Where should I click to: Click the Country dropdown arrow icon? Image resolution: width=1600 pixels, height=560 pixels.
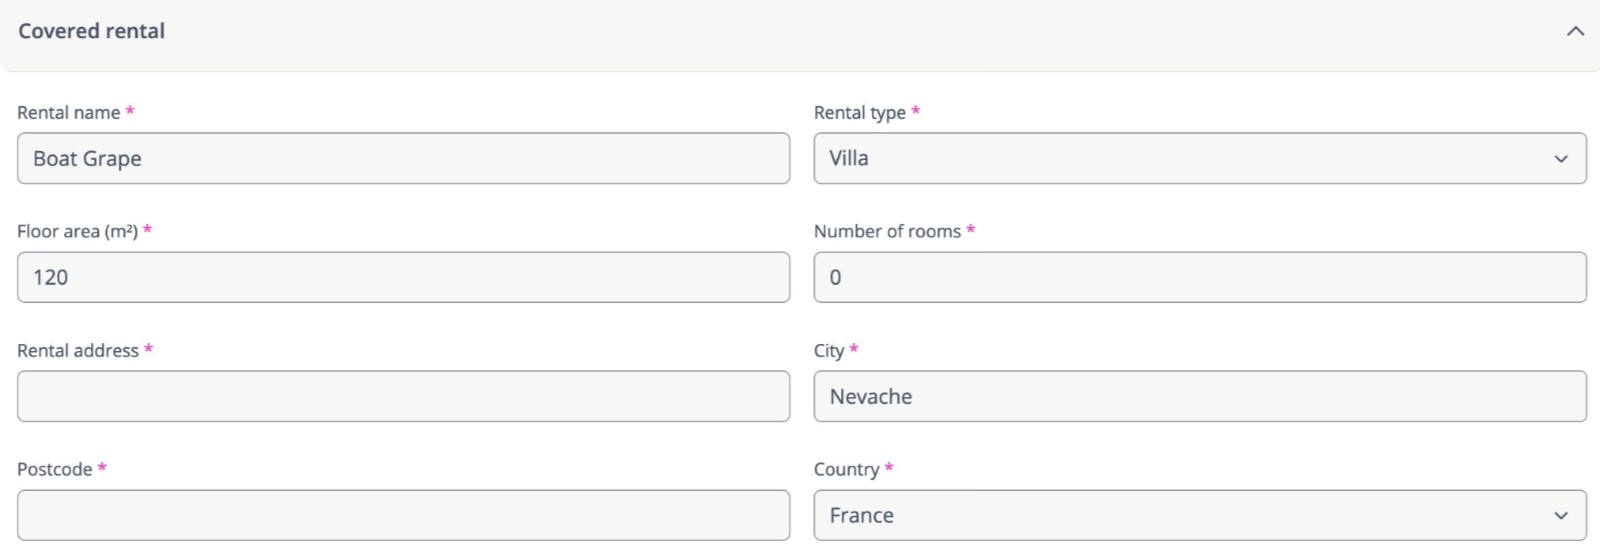[x=1561, y=516]
